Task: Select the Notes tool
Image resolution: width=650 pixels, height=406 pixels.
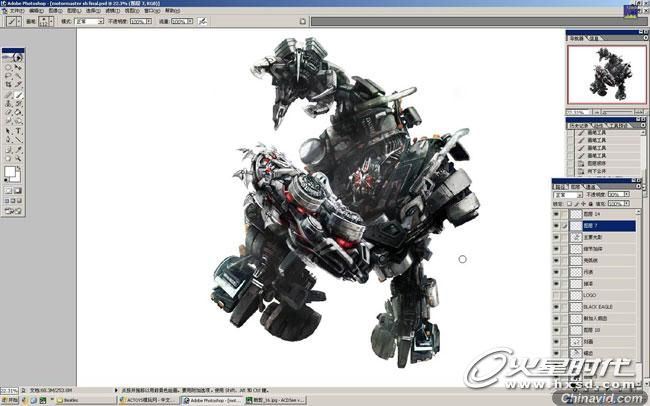Action: pyautogui.click(x=8, y=150)
